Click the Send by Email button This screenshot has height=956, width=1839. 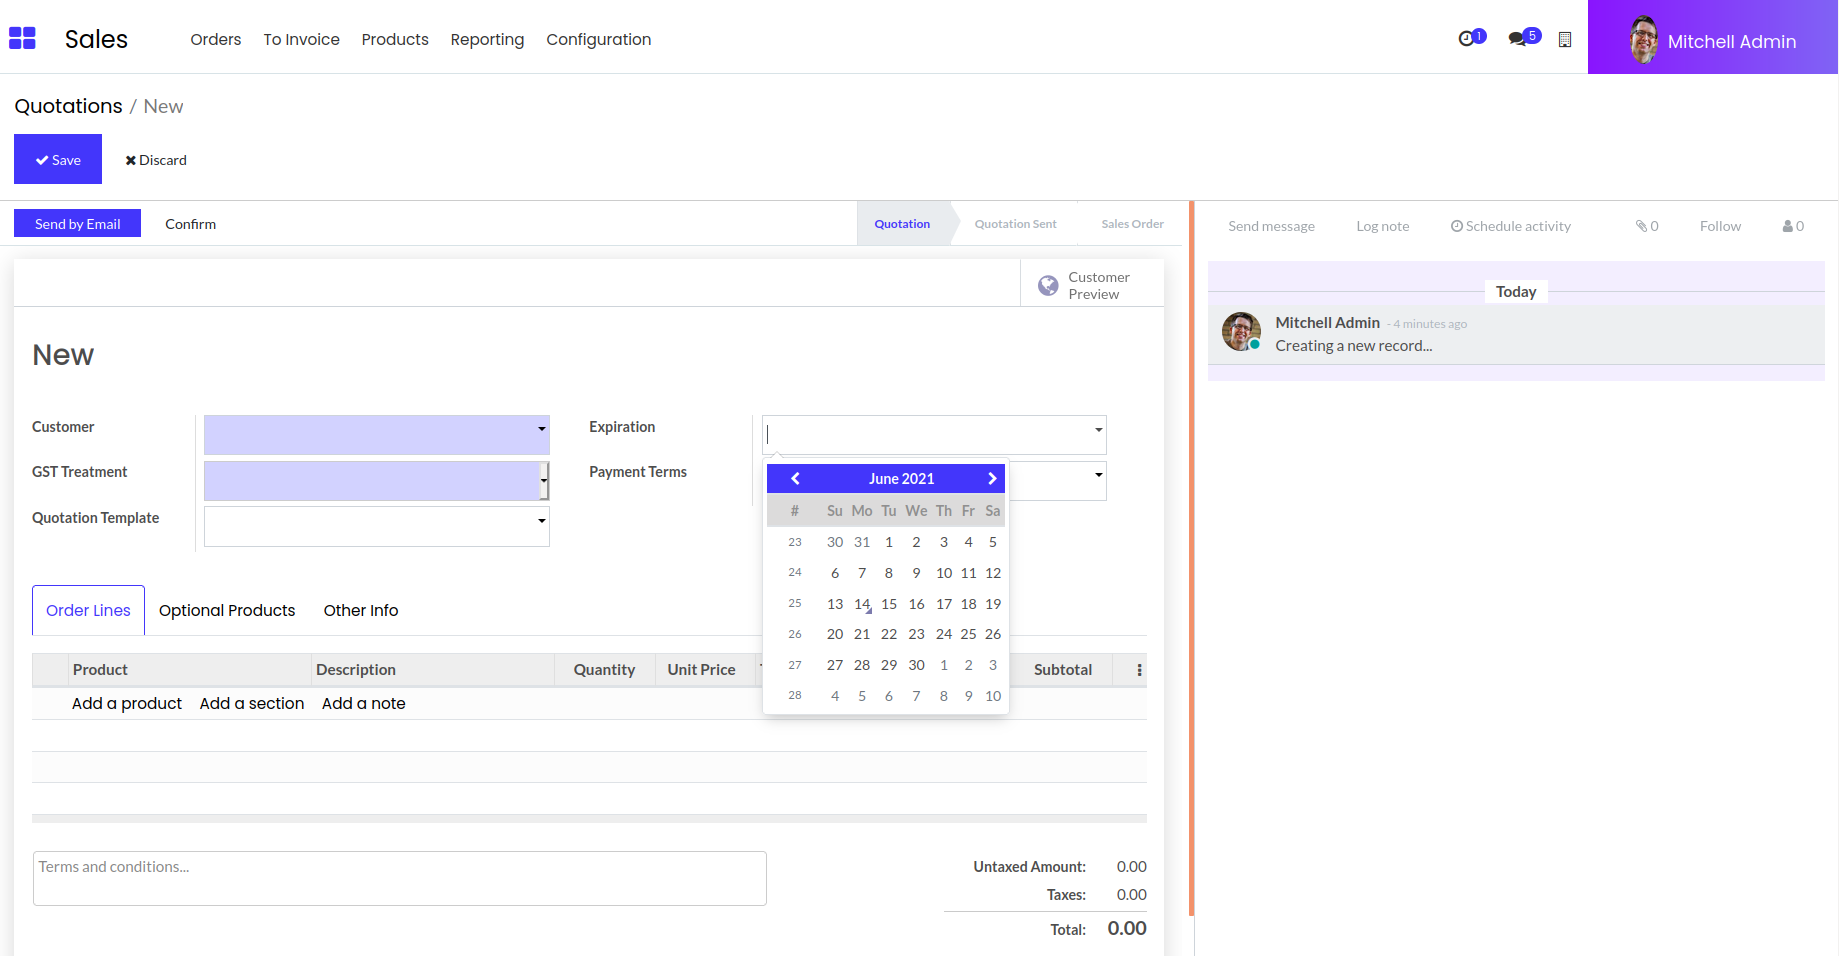coord(77,224)
